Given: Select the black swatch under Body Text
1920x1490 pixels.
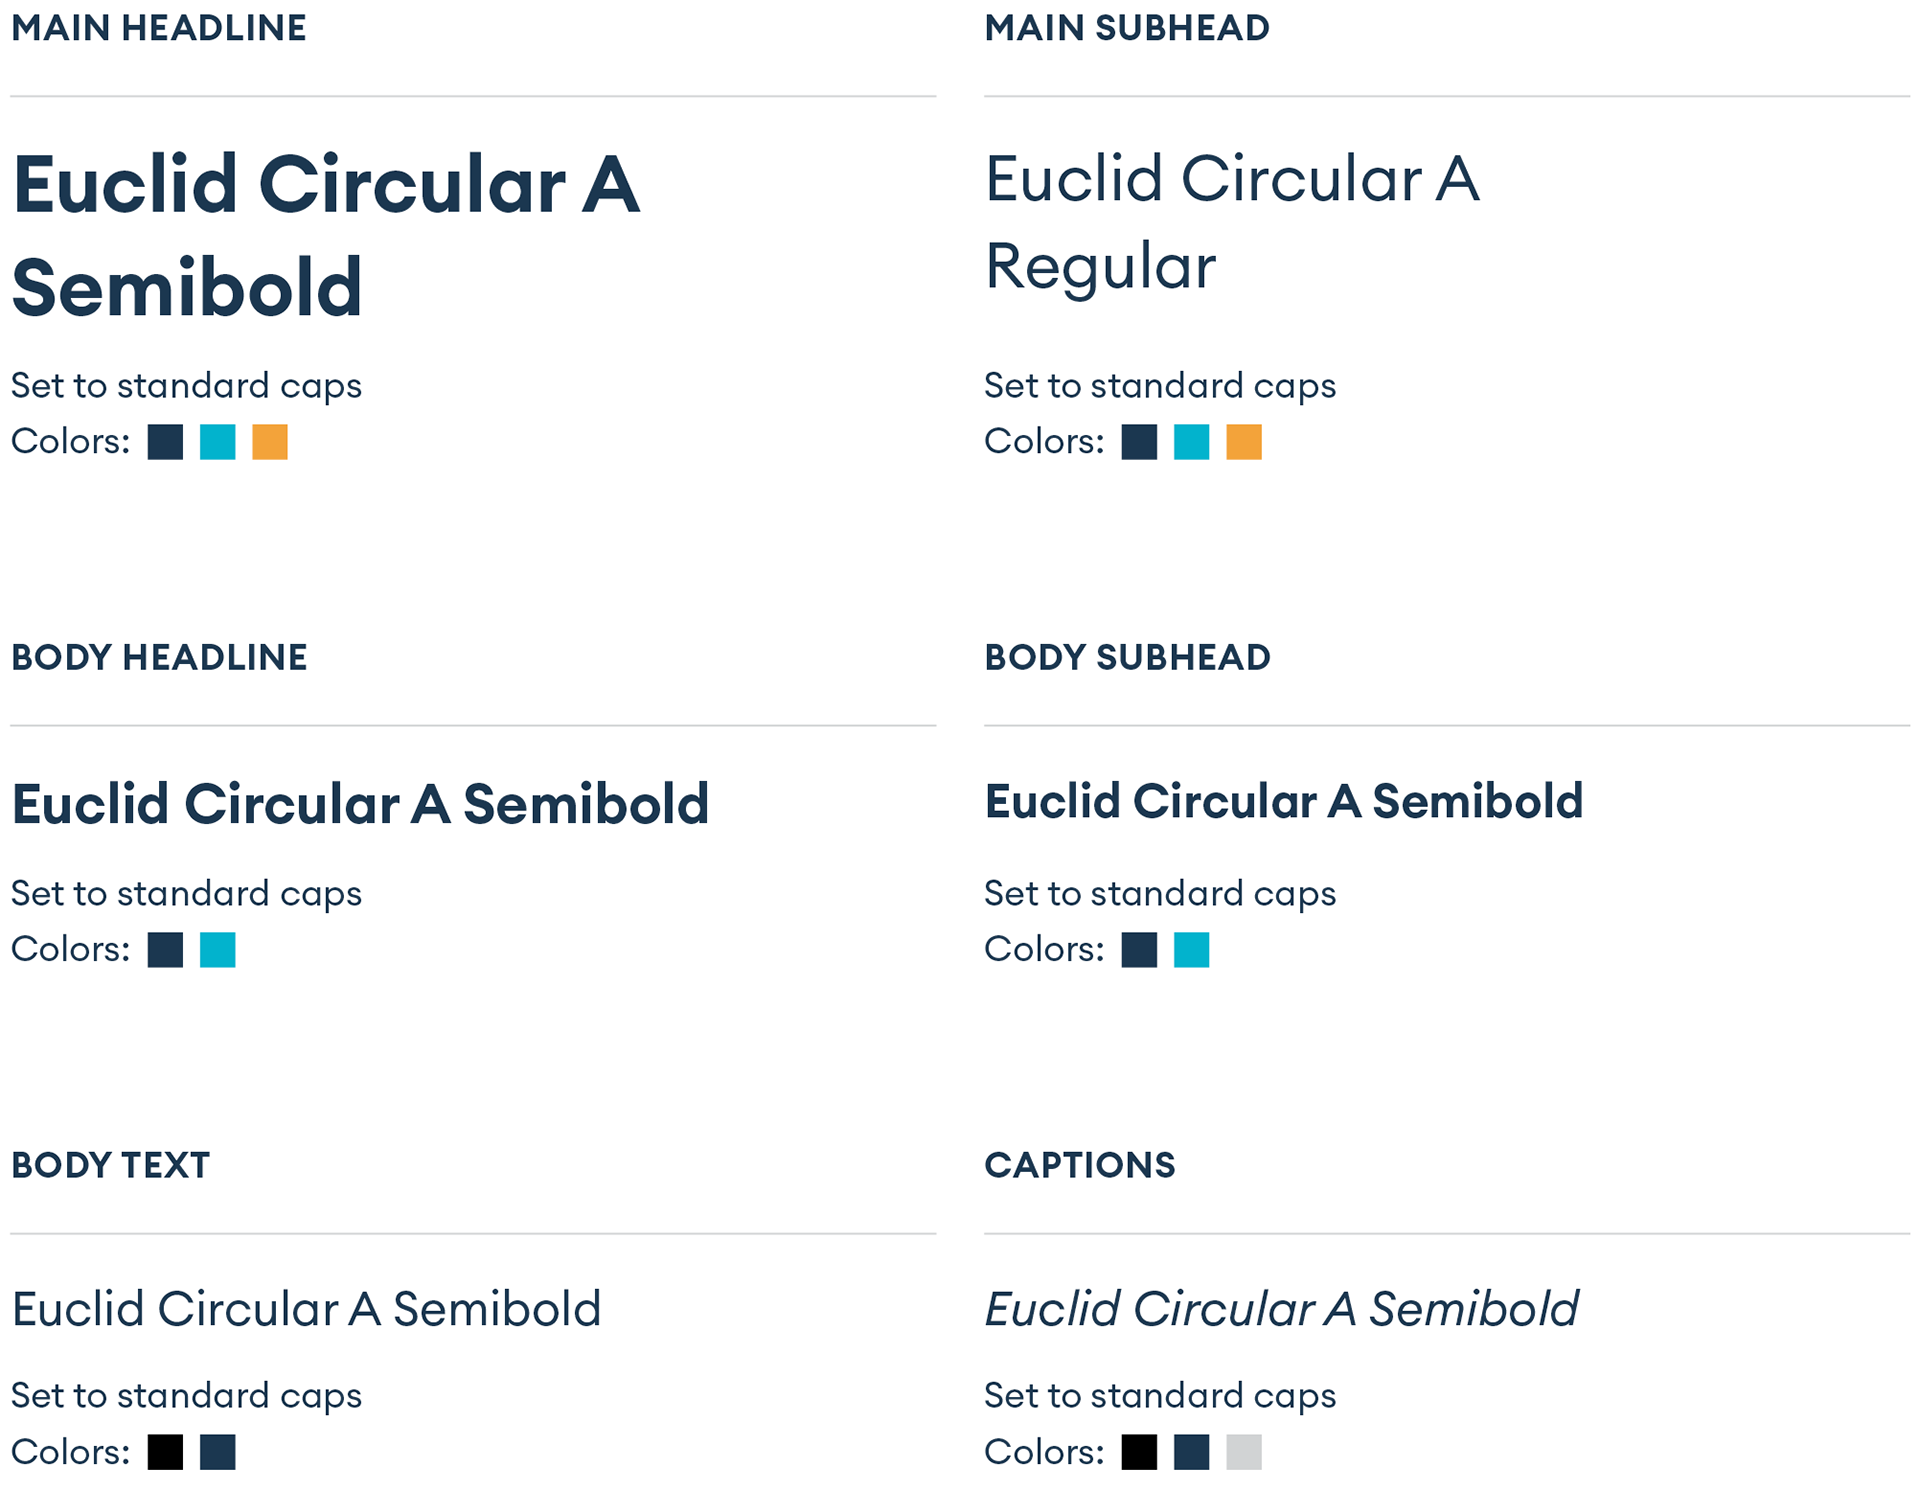Looking at the screenshot, I should click(165, 1452).
